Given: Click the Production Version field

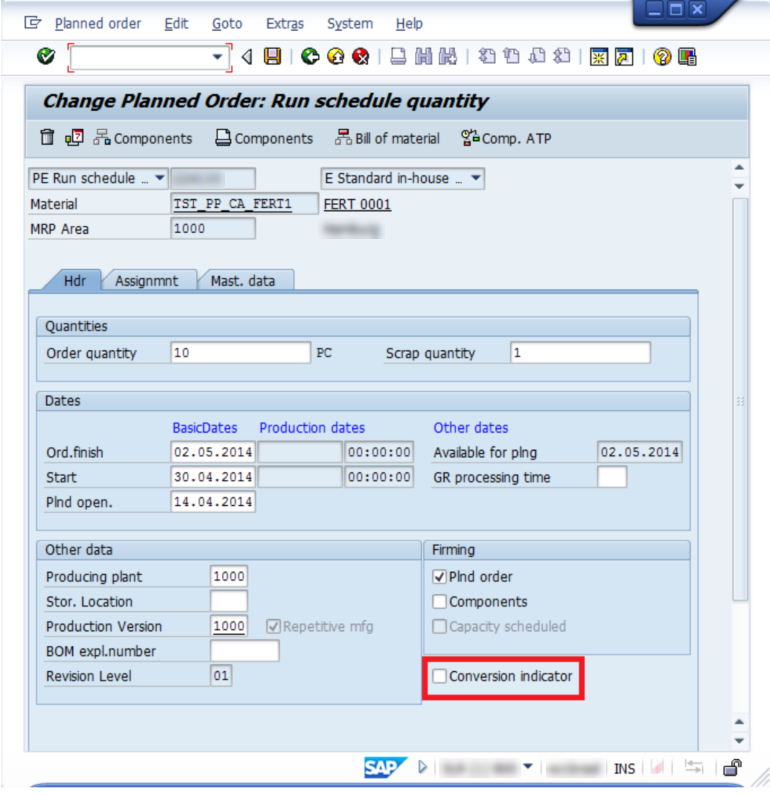Looking at the screenshot, I should pos(229,626).
